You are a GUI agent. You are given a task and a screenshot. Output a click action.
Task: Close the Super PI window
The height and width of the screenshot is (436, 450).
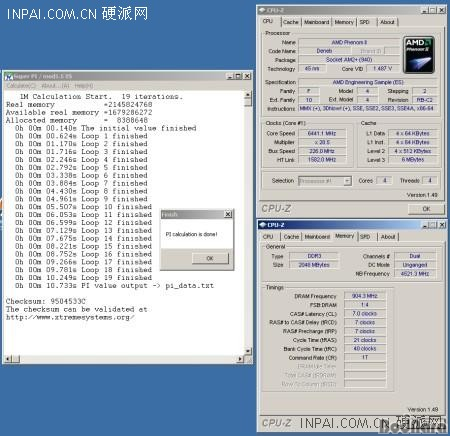(247, 76)
